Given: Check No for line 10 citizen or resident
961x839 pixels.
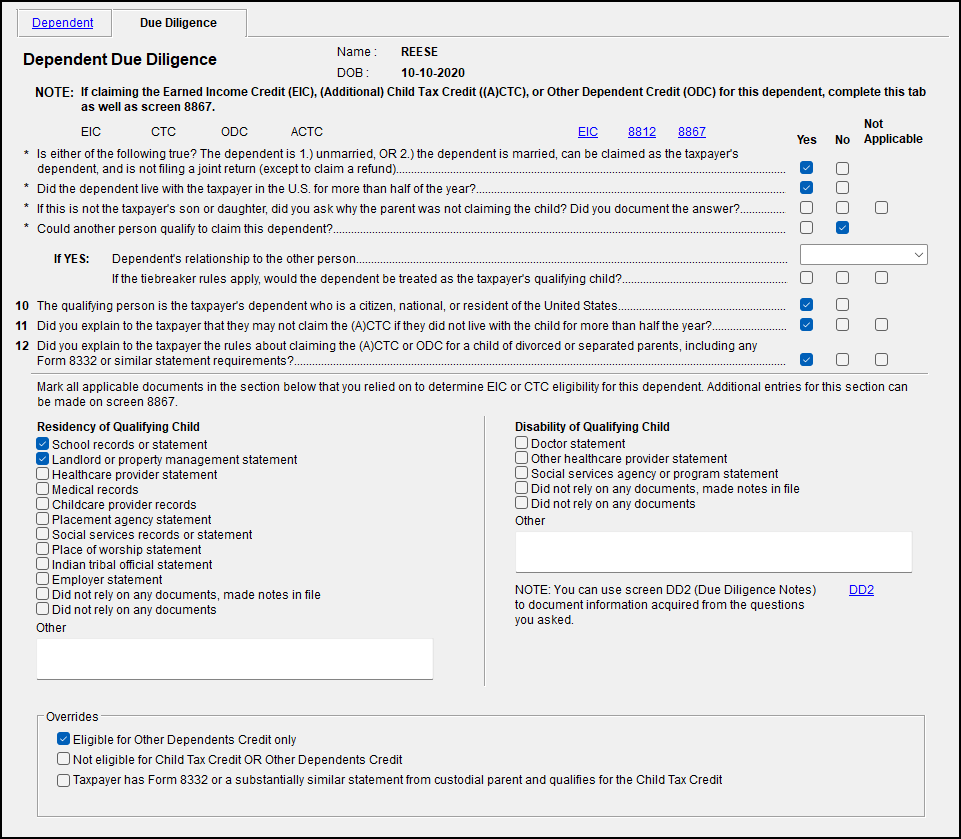Looking at the screenshot, I should point(842,305).
